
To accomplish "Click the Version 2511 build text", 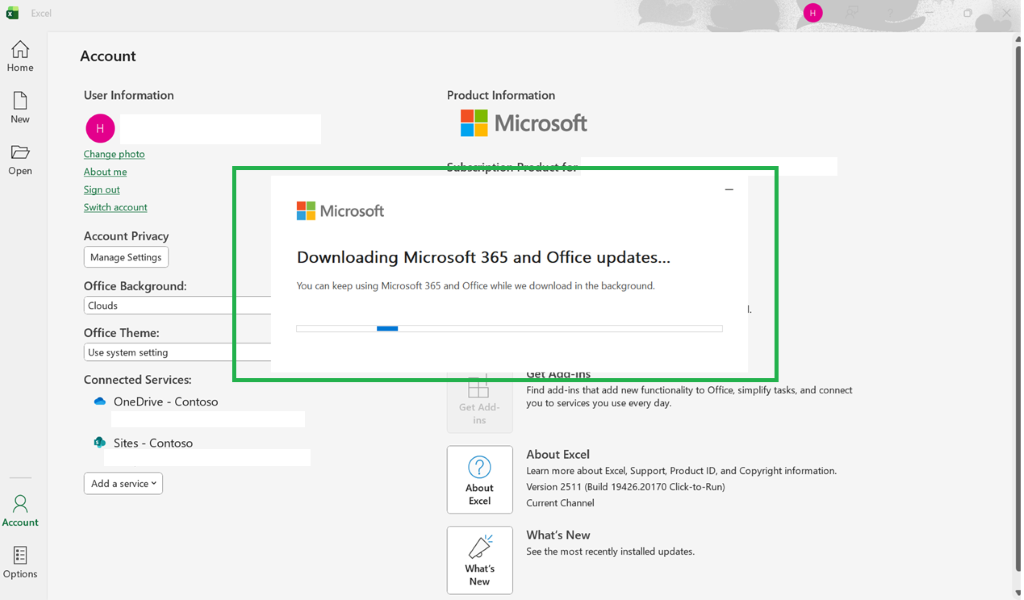I will (626, 486).
